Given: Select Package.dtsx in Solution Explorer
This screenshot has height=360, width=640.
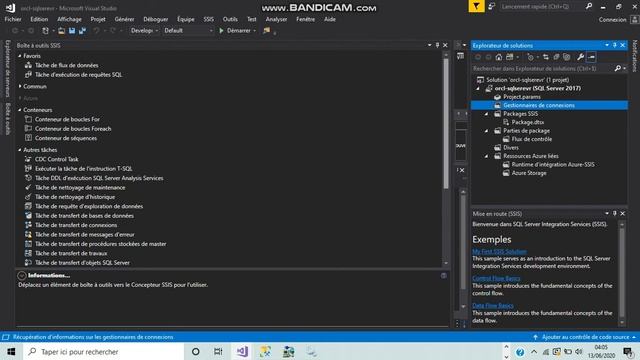Looking at the screenshot, I should tap(528, 122).
